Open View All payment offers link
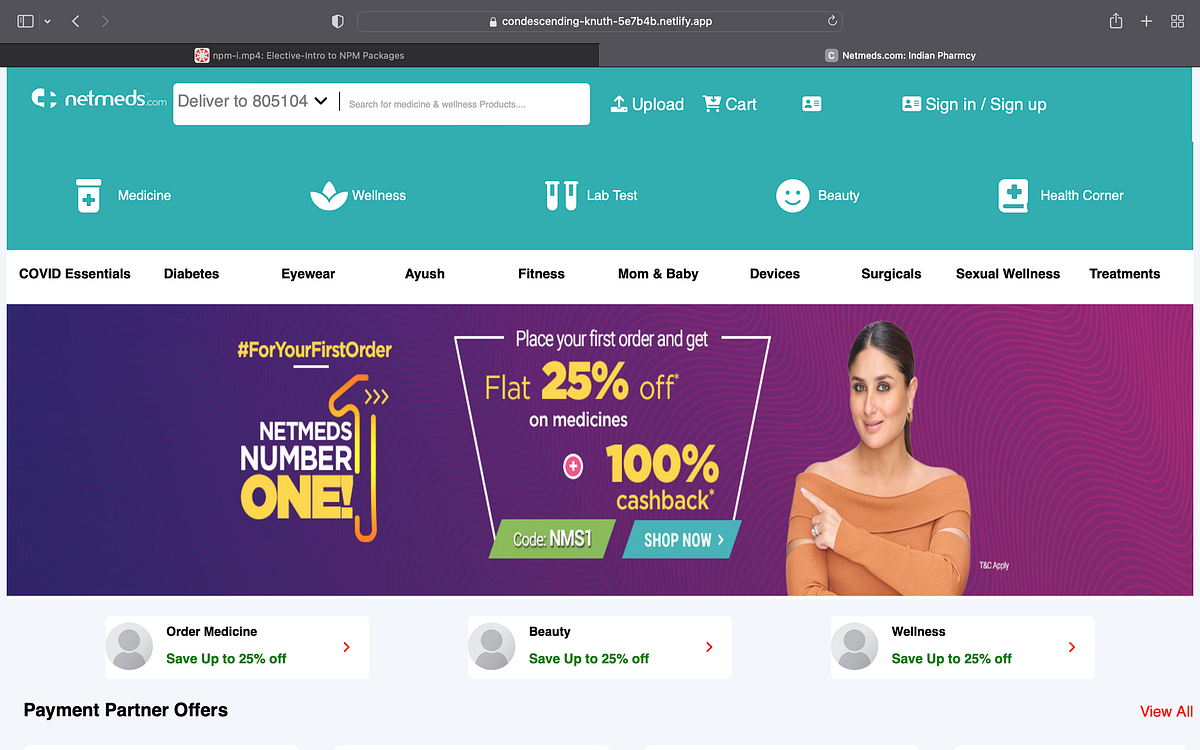 point(1166,712)
